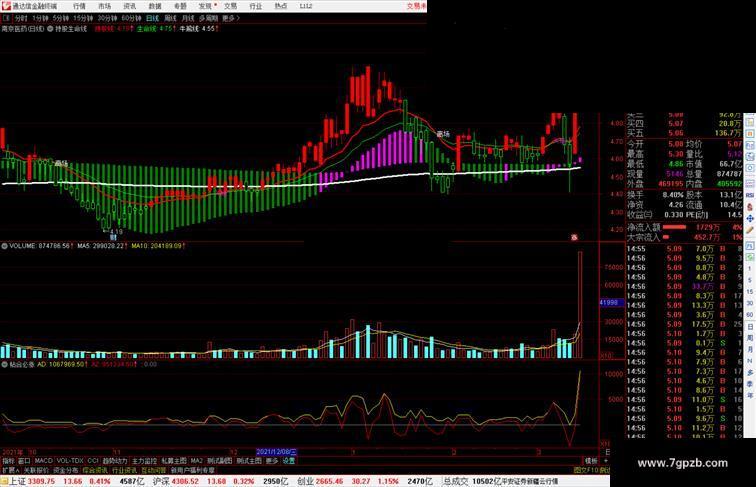Open the 关联报价 tab
This screenshot has width=756, height=487.
(x=36, y=470)
